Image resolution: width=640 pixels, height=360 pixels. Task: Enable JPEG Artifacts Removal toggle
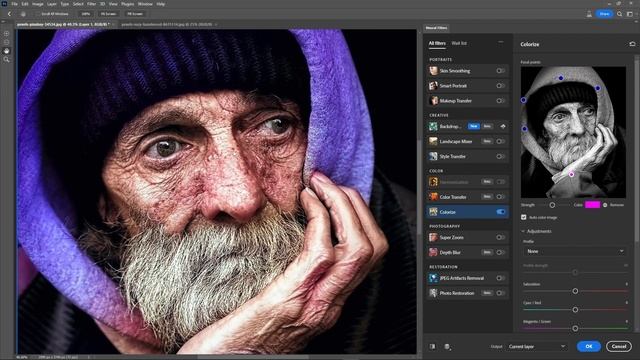click(x=500, y=278)
